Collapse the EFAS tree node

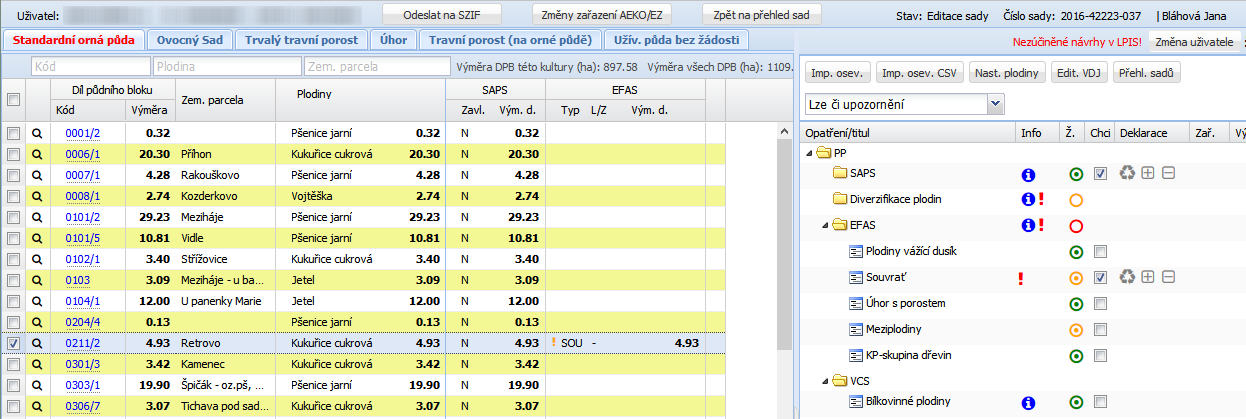coord(825,226)
